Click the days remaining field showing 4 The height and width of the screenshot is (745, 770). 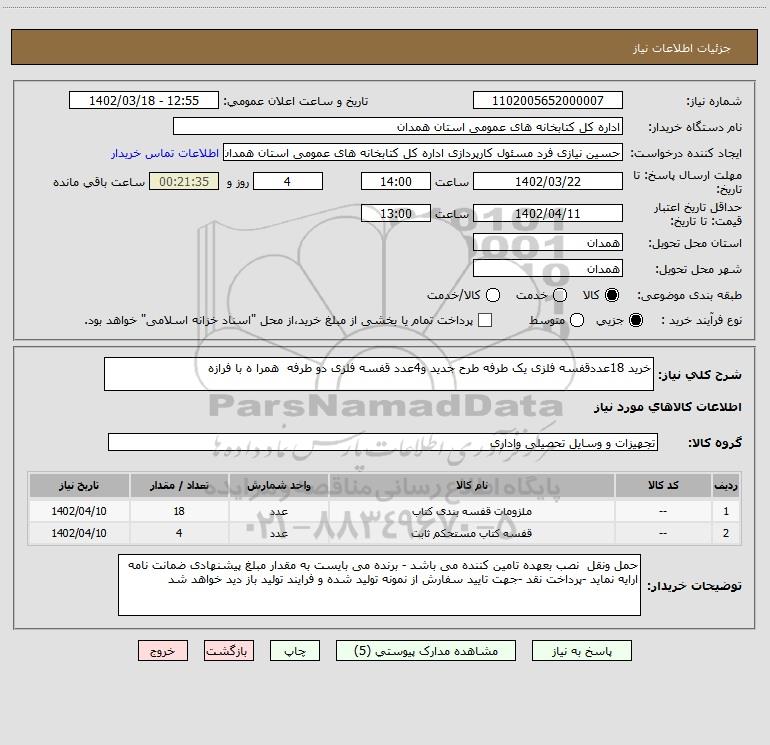(x=288, y=181)
